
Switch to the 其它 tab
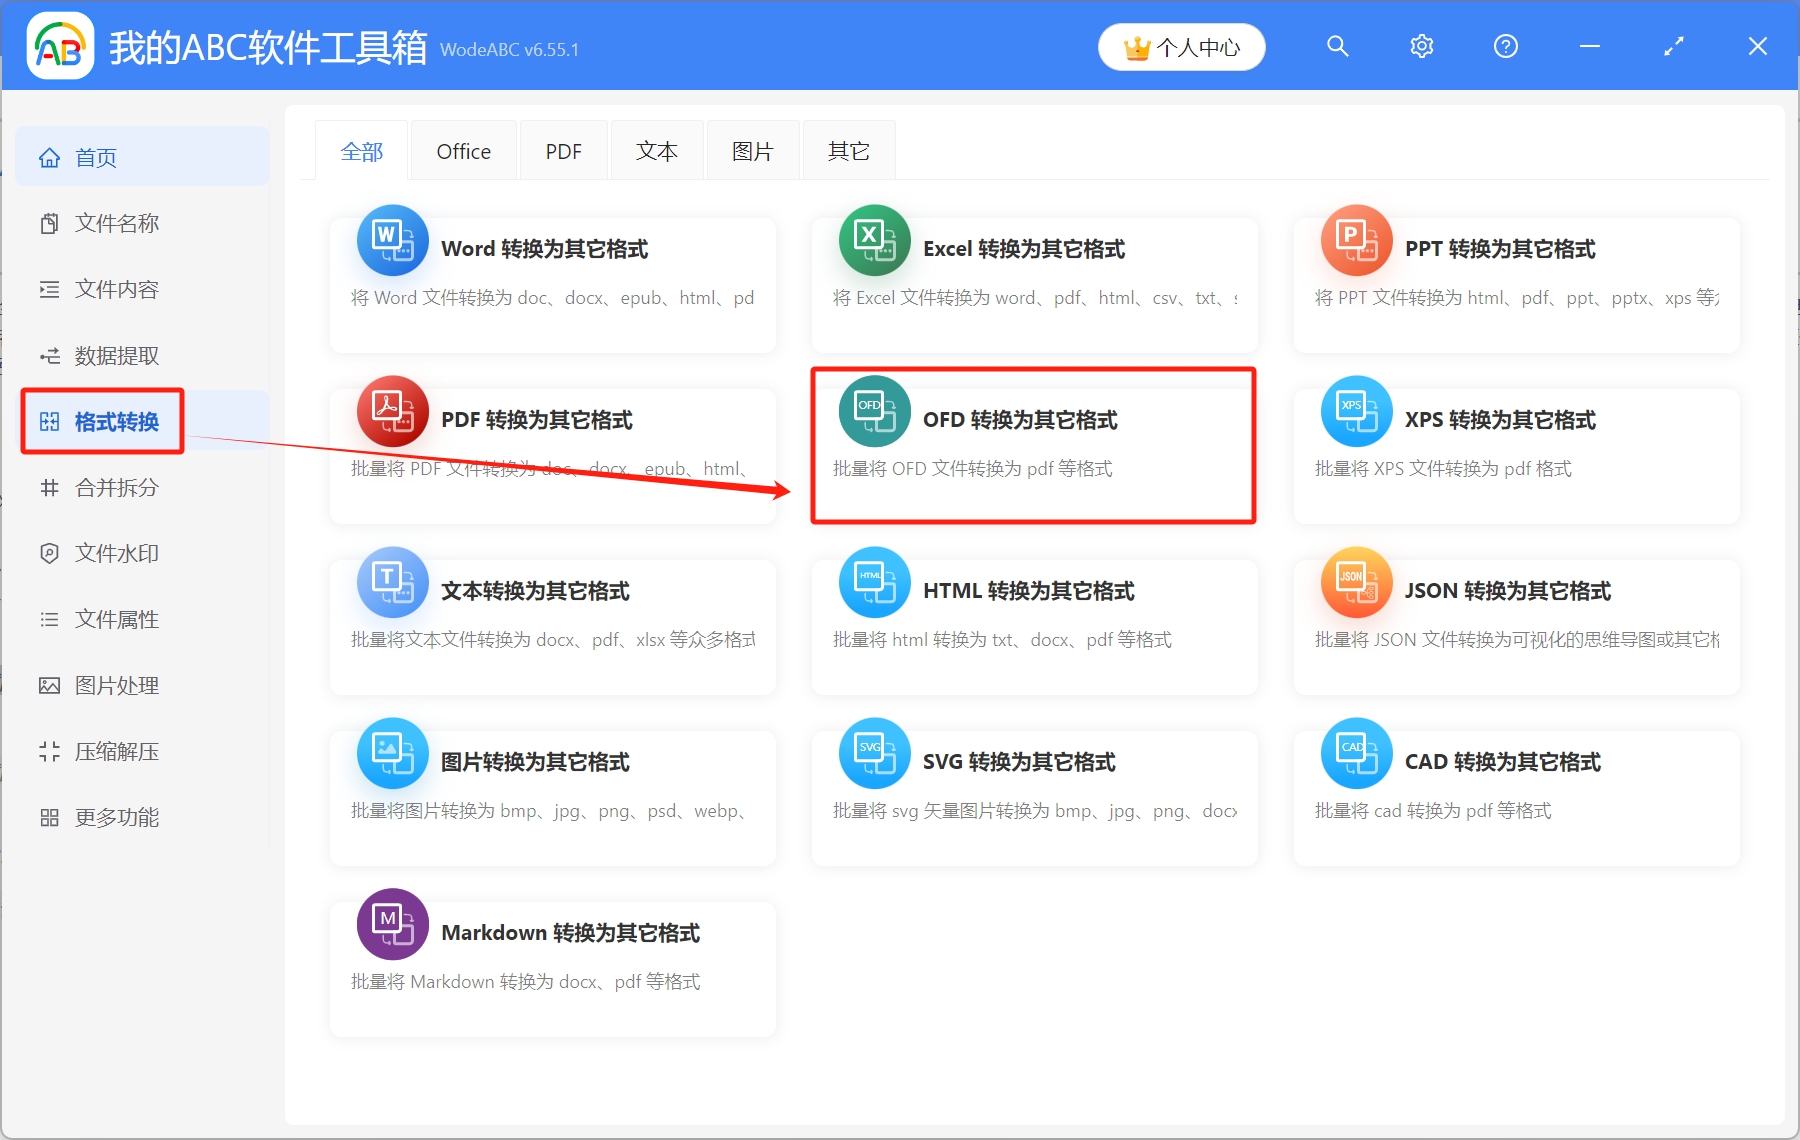pyautogui.click(x=847, y=150)
